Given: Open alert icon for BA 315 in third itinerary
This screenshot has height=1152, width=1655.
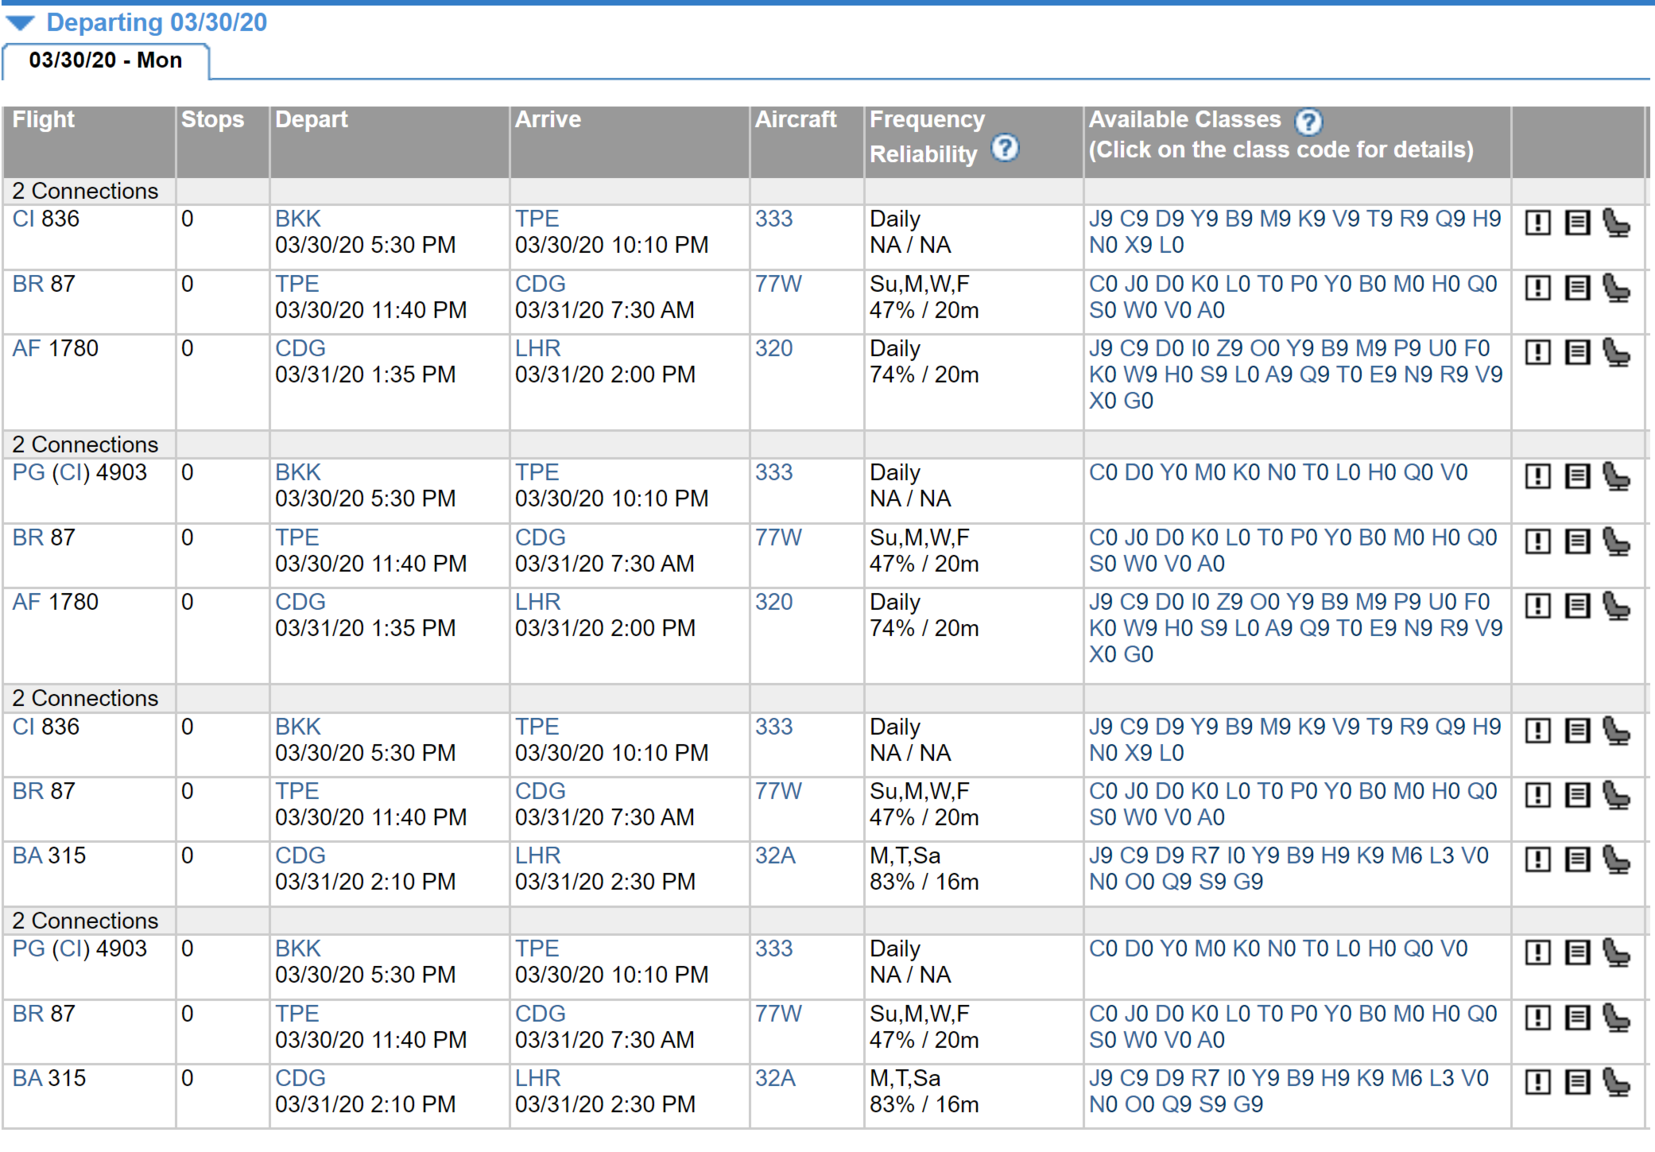Looking at the screenshot, I should pyautogui.click(x=1538, y=859).
